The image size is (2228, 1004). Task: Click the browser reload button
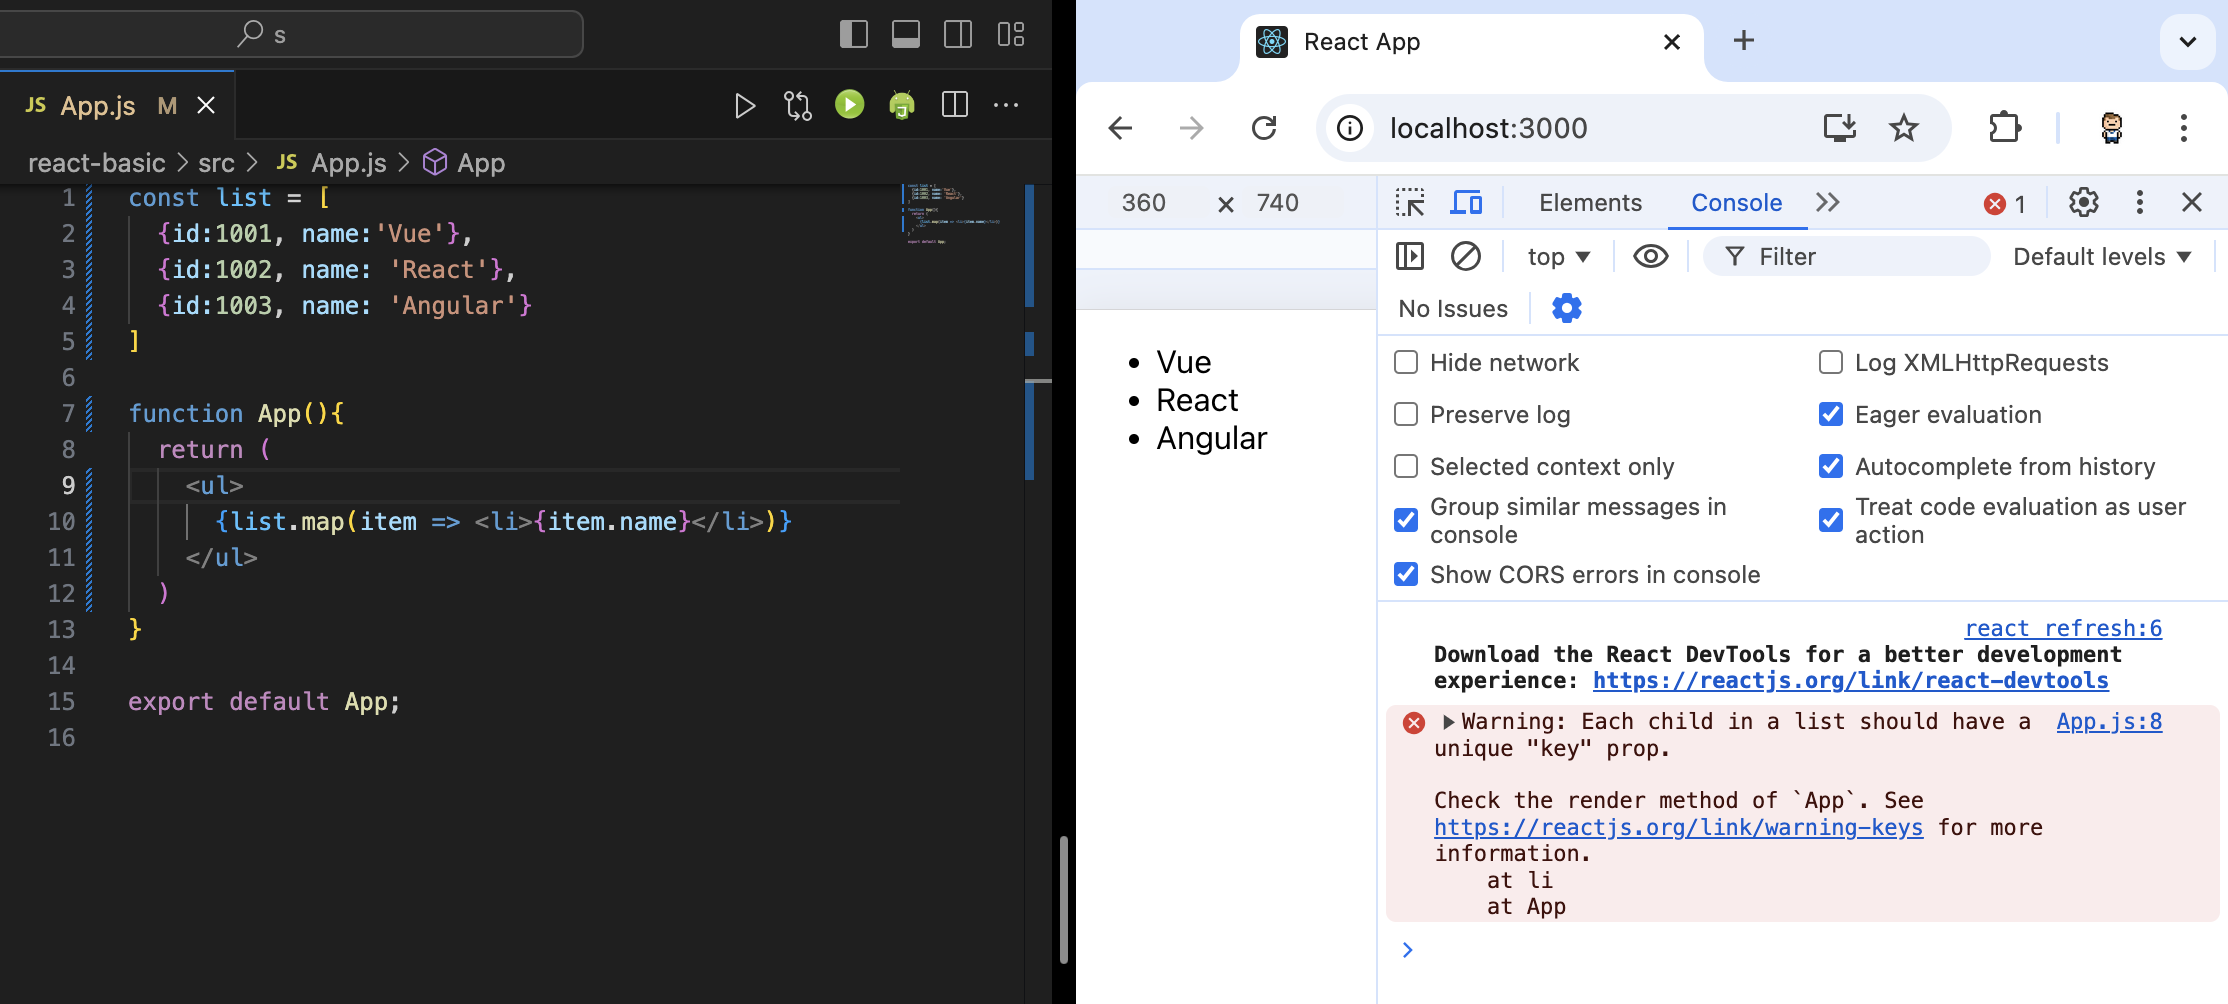(1264, 128)
